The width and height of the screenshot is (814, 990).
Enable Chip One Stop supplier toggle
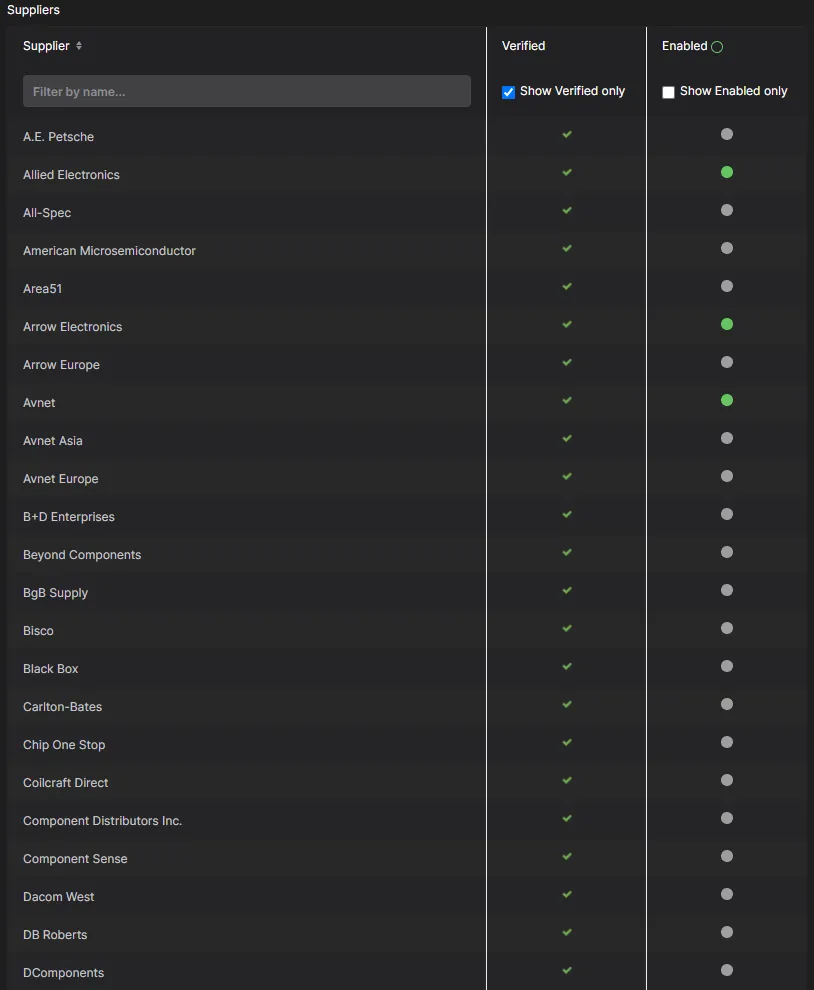click(x=727, y=742)
